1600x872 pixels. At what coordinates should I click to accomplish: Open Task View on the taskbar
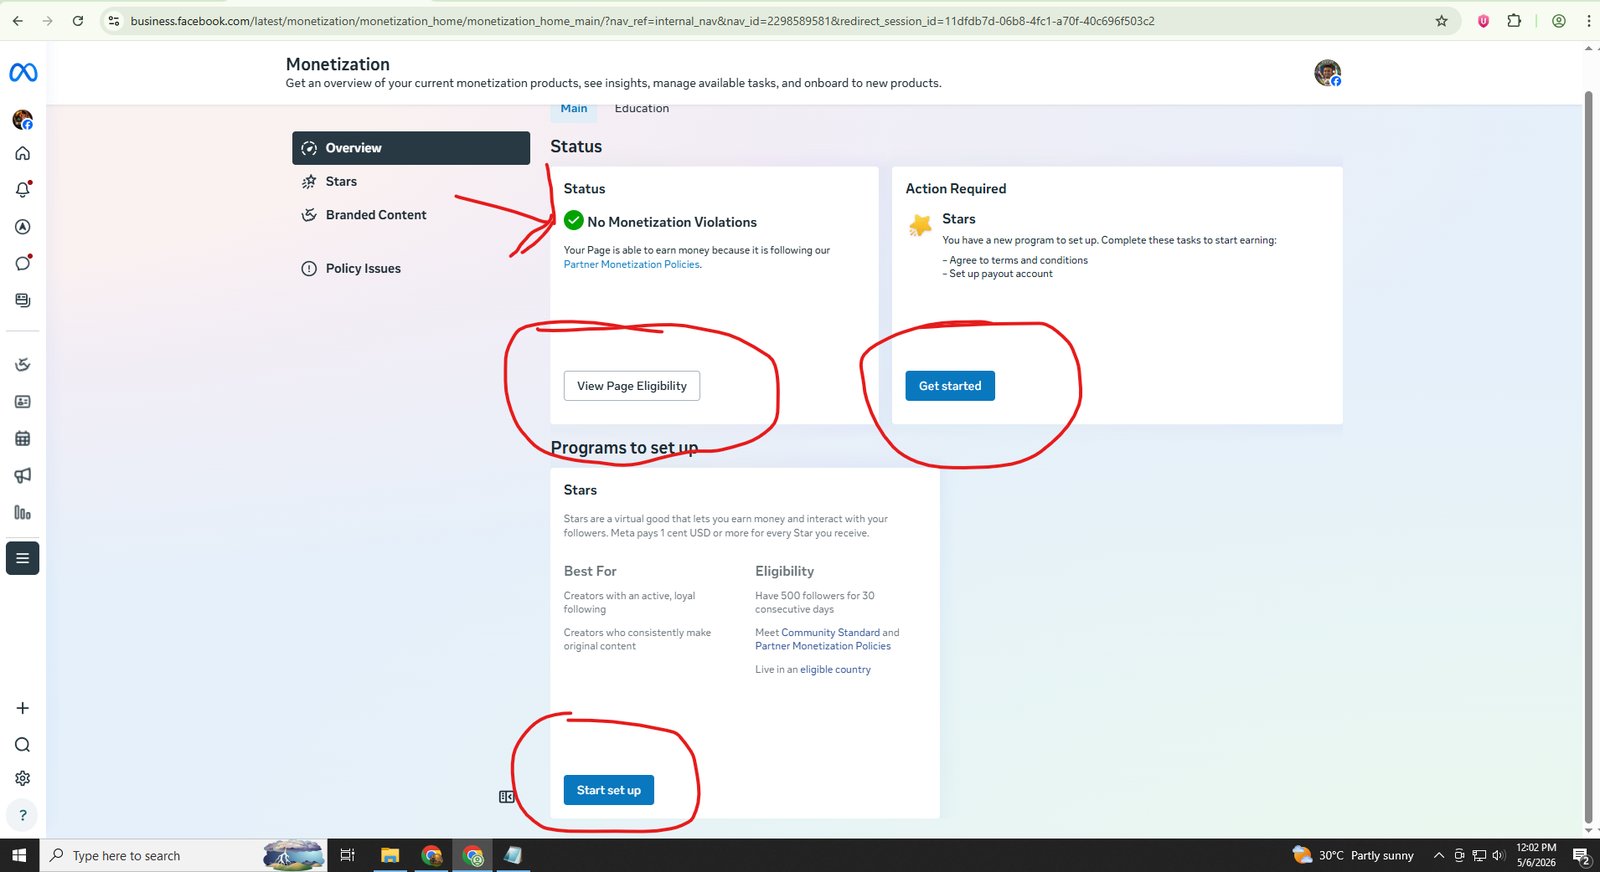[x=347, y=855]
